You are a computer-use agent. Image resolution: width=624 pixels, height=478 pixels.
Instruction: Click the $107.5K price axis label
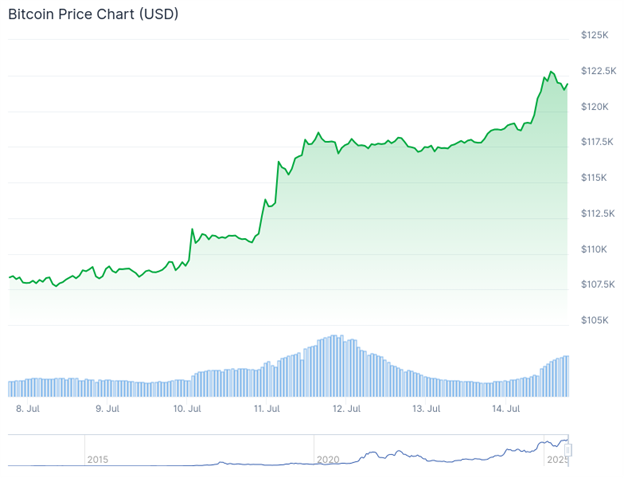(x=599, y=284)
